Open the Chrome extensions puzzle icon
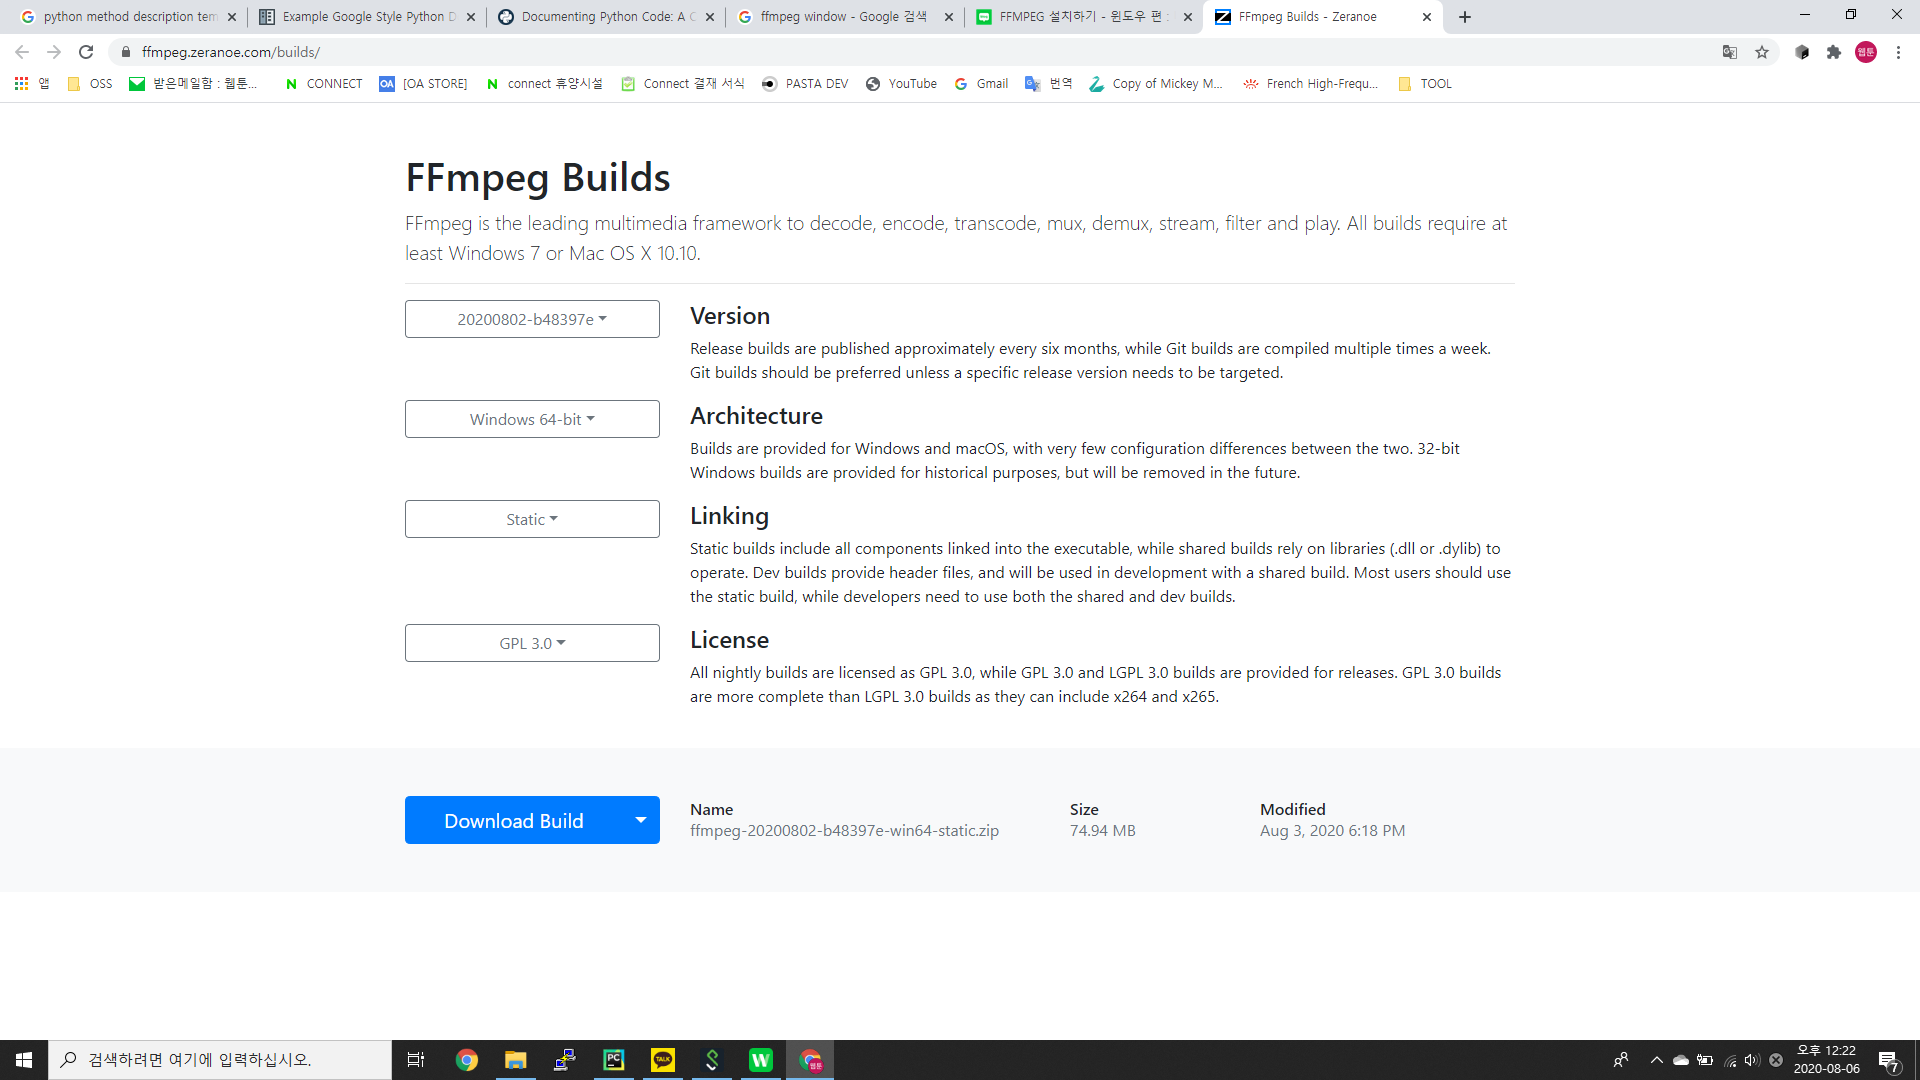Image resolution: width=1920 pixels, height=1080 pixels. click(1834, 52)
